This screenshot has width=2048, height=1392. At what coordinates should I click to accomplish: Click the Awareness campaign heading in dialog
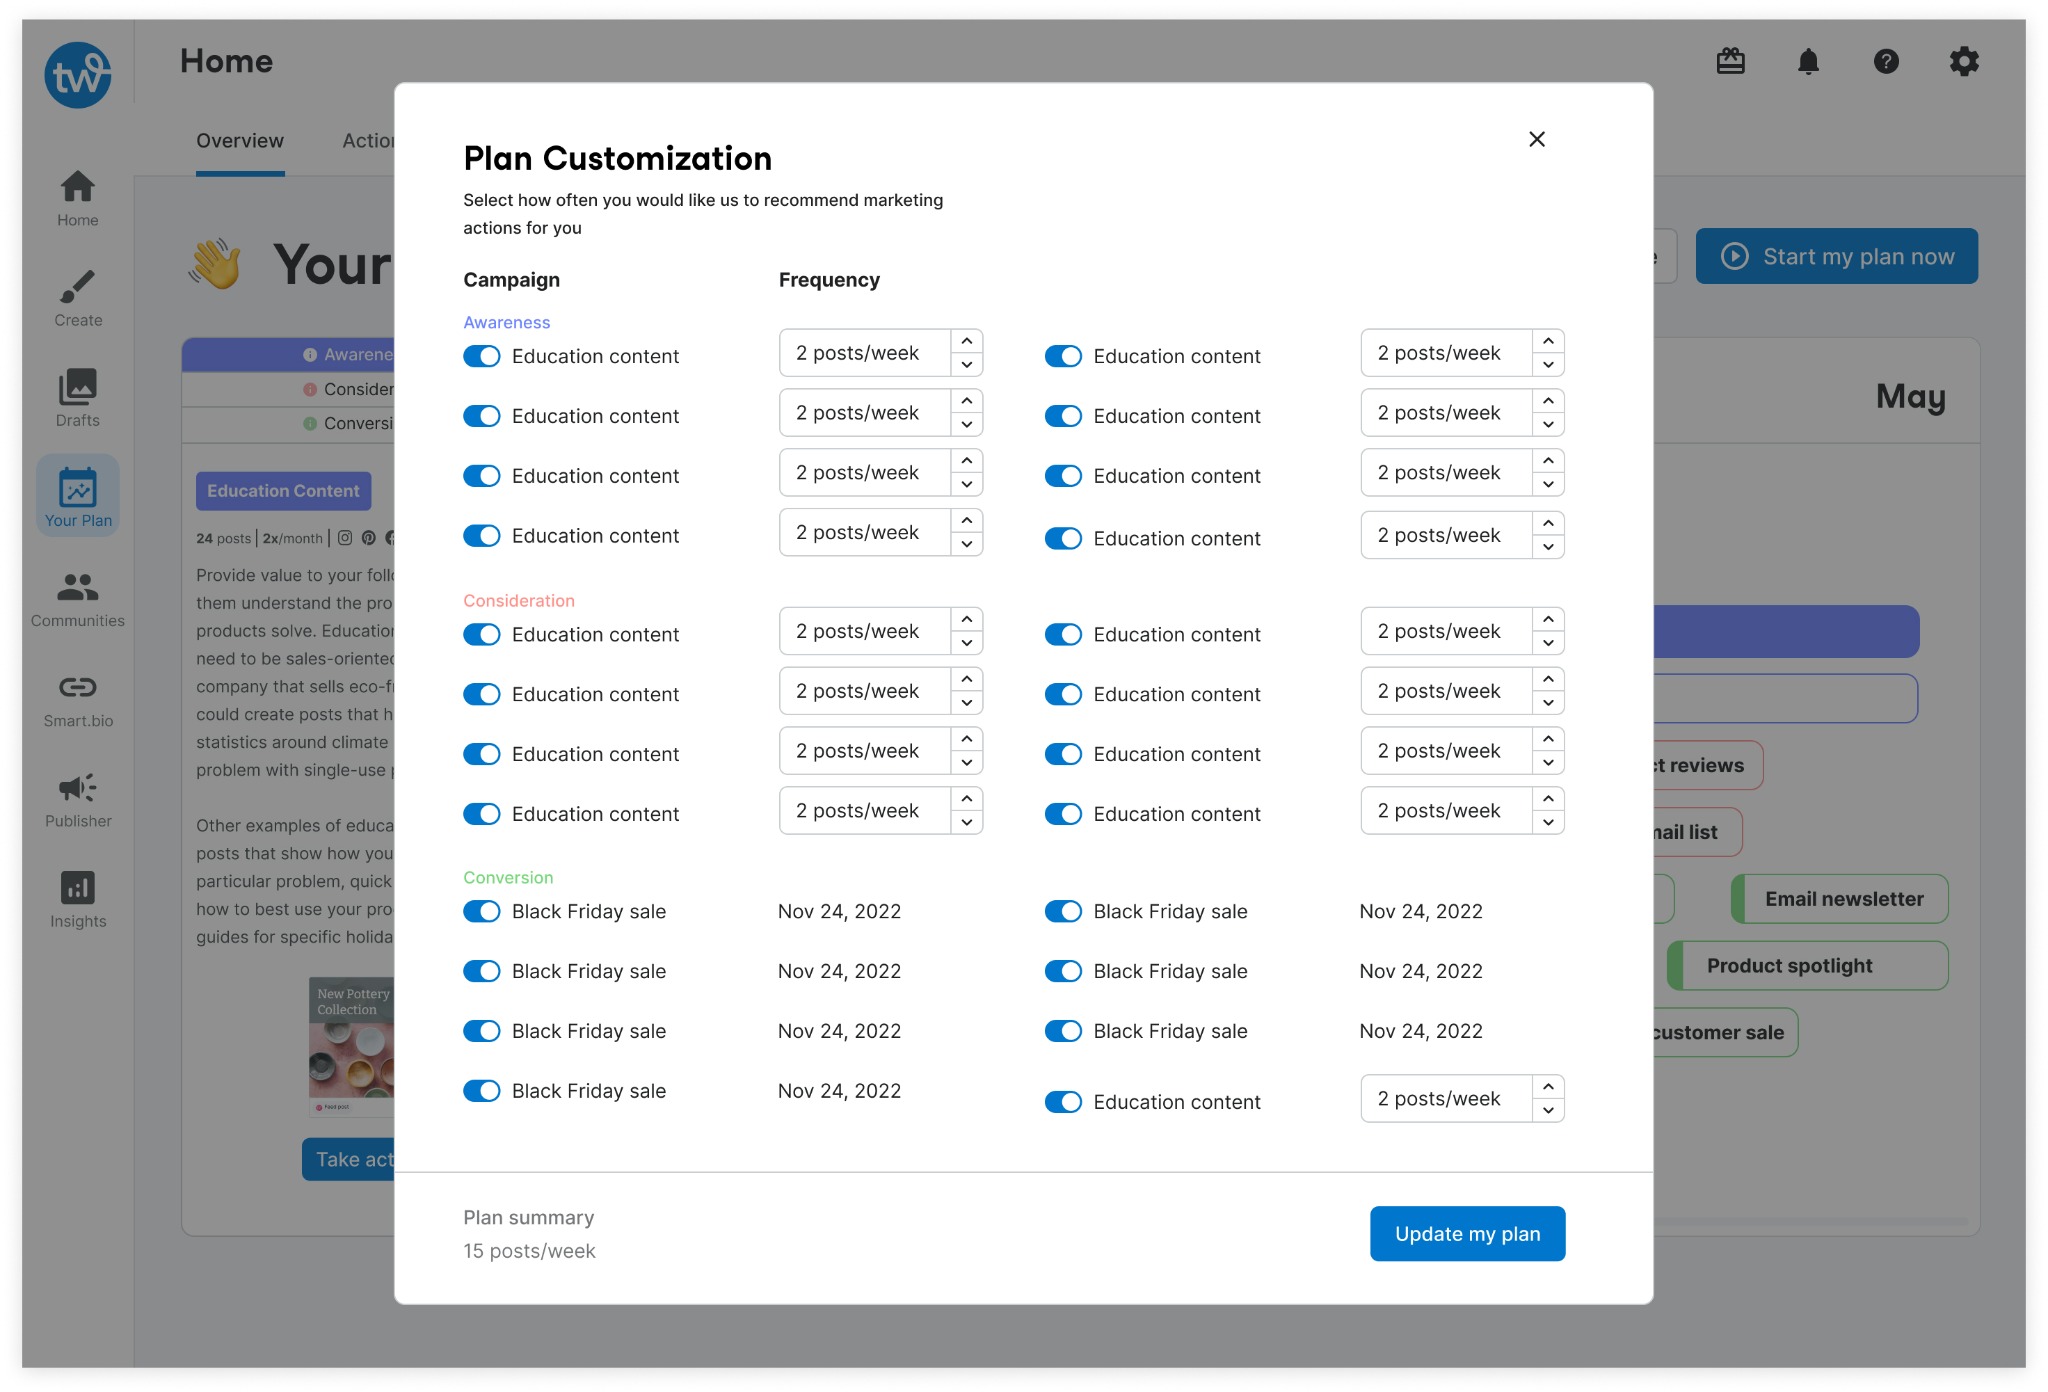pos(506,322)
